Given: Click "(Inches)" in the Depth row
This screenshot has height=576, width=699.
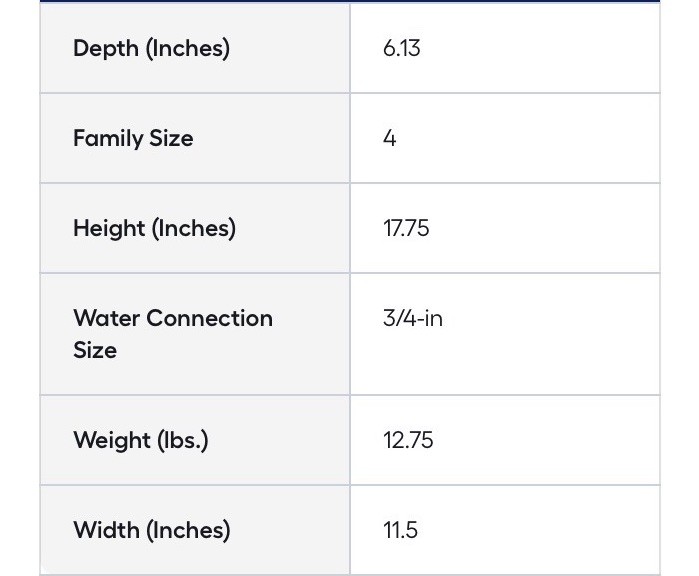Looking at the screenshot, I should tap(188, 48).
